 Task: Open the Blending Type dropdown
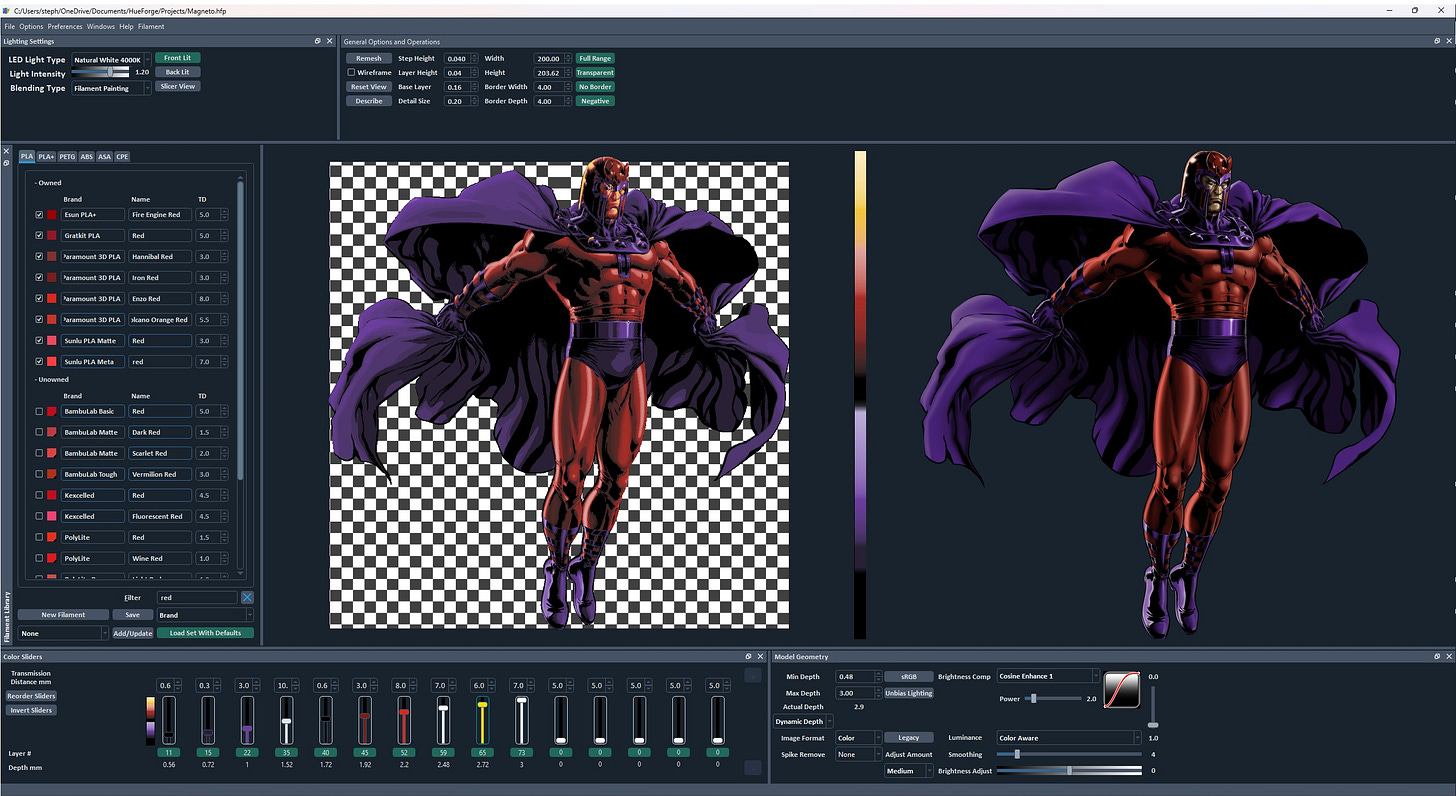[x=111, y=88]
